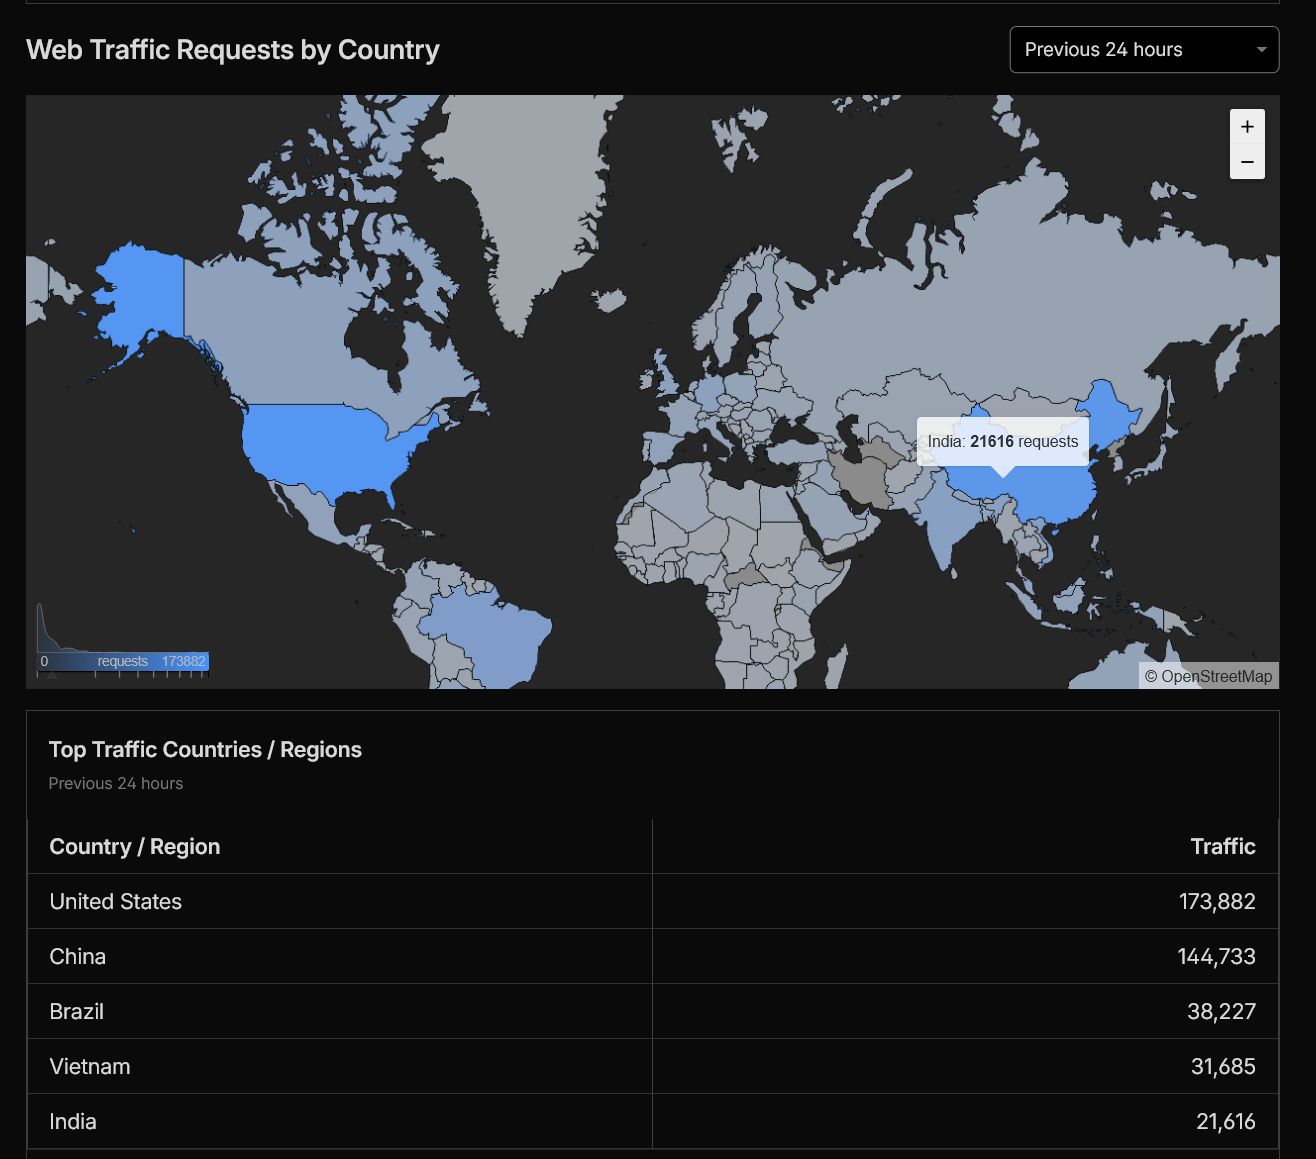Click the India requests tooltip

click(1002, 441)
